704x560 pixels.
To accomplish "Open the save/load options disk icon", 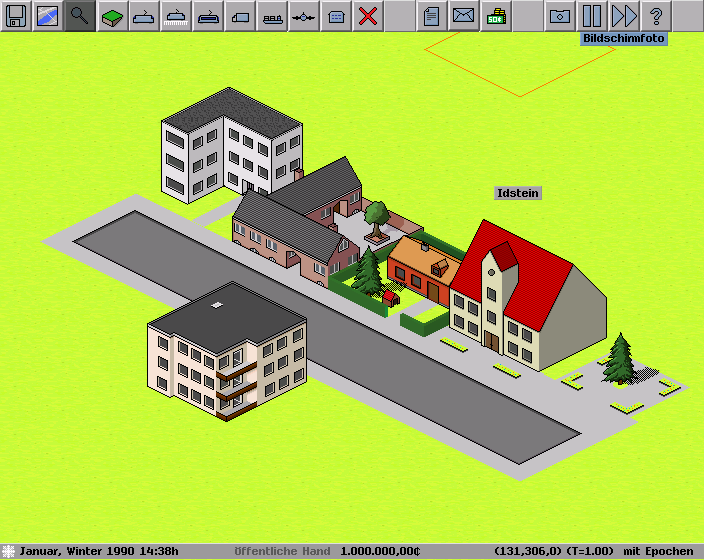I will tap(16, 16).
